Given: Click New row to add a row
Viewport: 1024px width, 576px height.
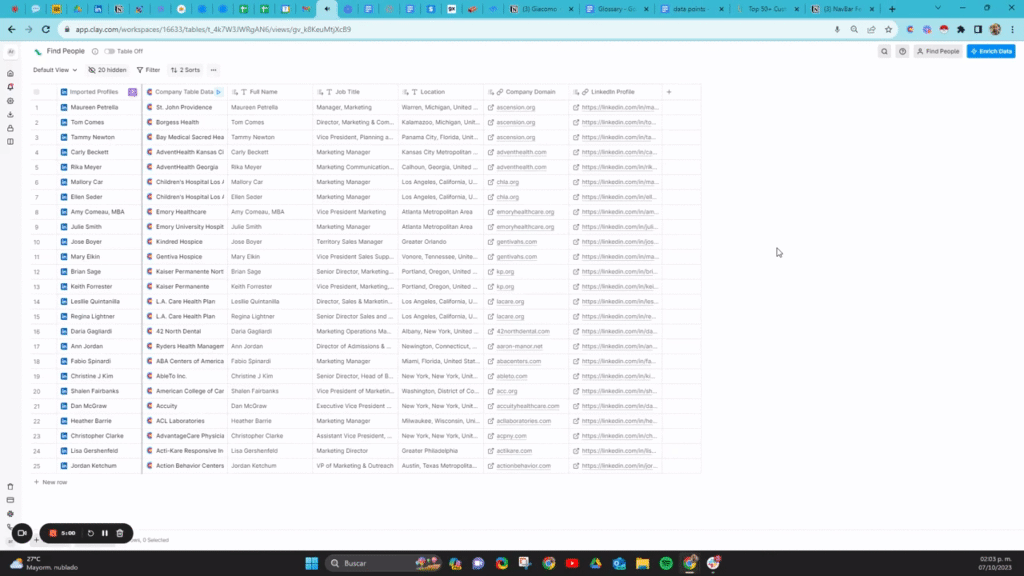Looking at the screenshot, I should point(51,482).
